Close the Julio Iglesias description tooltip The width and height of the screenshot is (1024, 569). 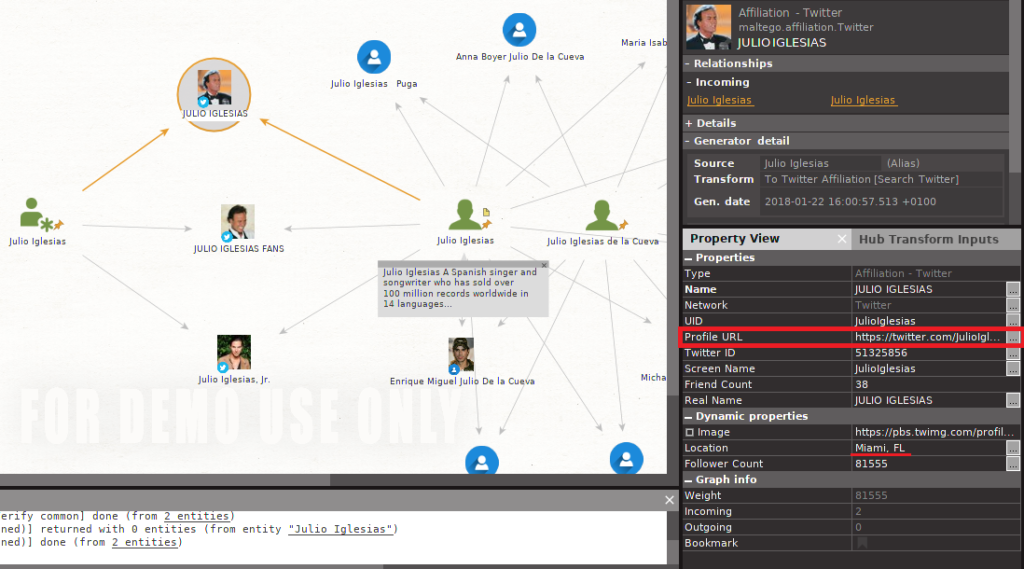(544, 265)
